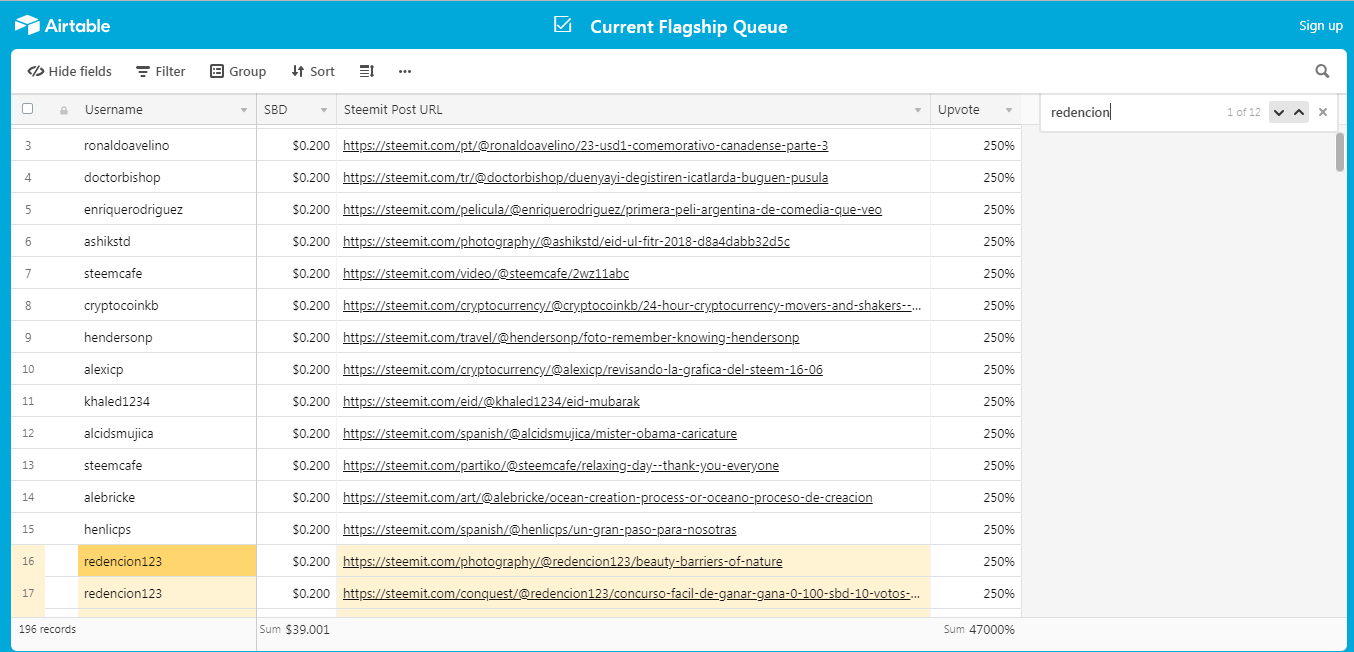Click the row height icon
Screen dimensions: 1354x652
[367, 71]
